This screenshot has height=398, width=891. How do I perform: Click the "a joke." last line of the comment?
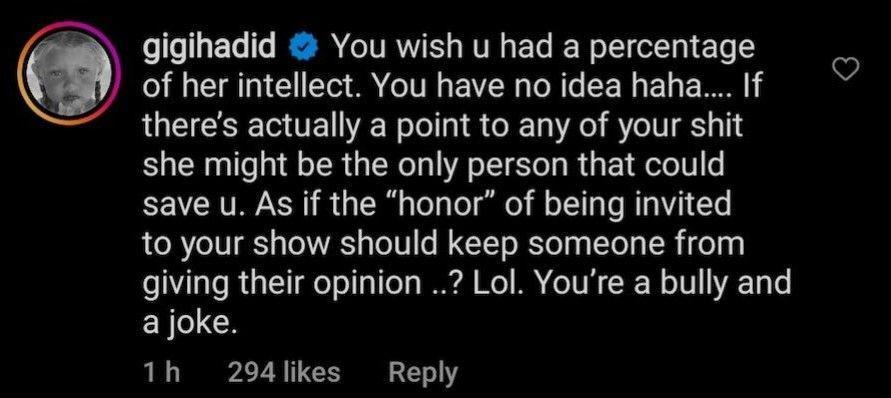(x=189, y=322)
